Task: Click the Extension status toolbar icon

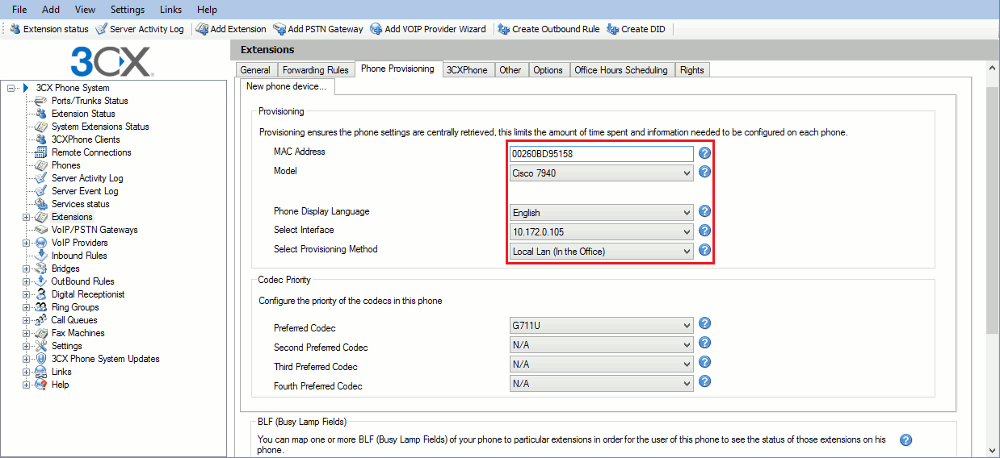Action: 15,29
